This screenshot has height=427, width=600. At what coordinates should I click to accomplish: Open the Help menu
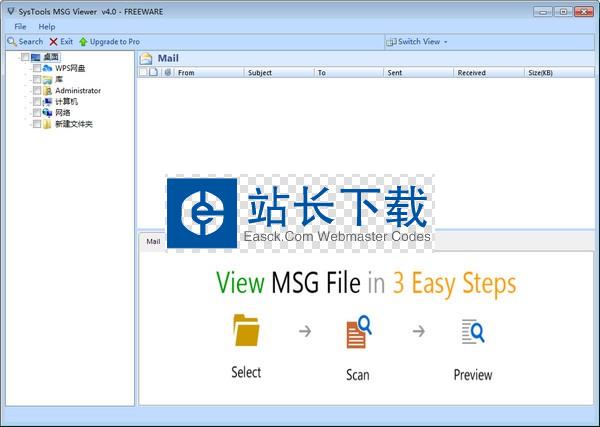pos(47,27)
